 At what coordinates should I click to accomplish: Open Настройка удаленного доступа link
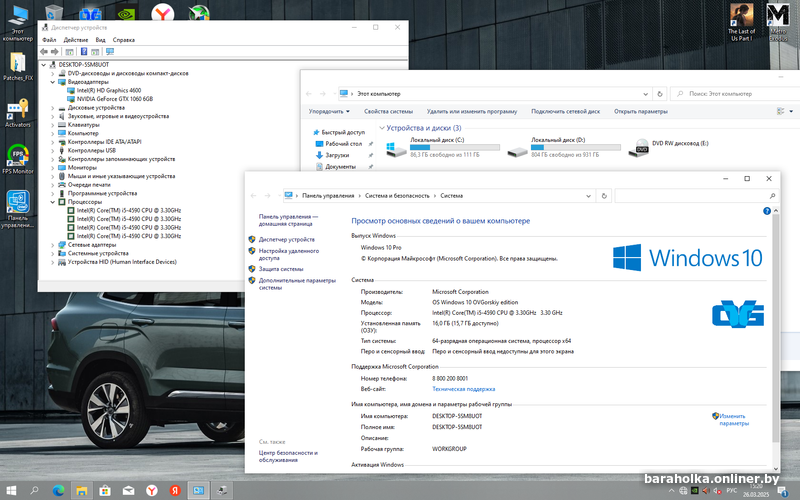[289, 254]
